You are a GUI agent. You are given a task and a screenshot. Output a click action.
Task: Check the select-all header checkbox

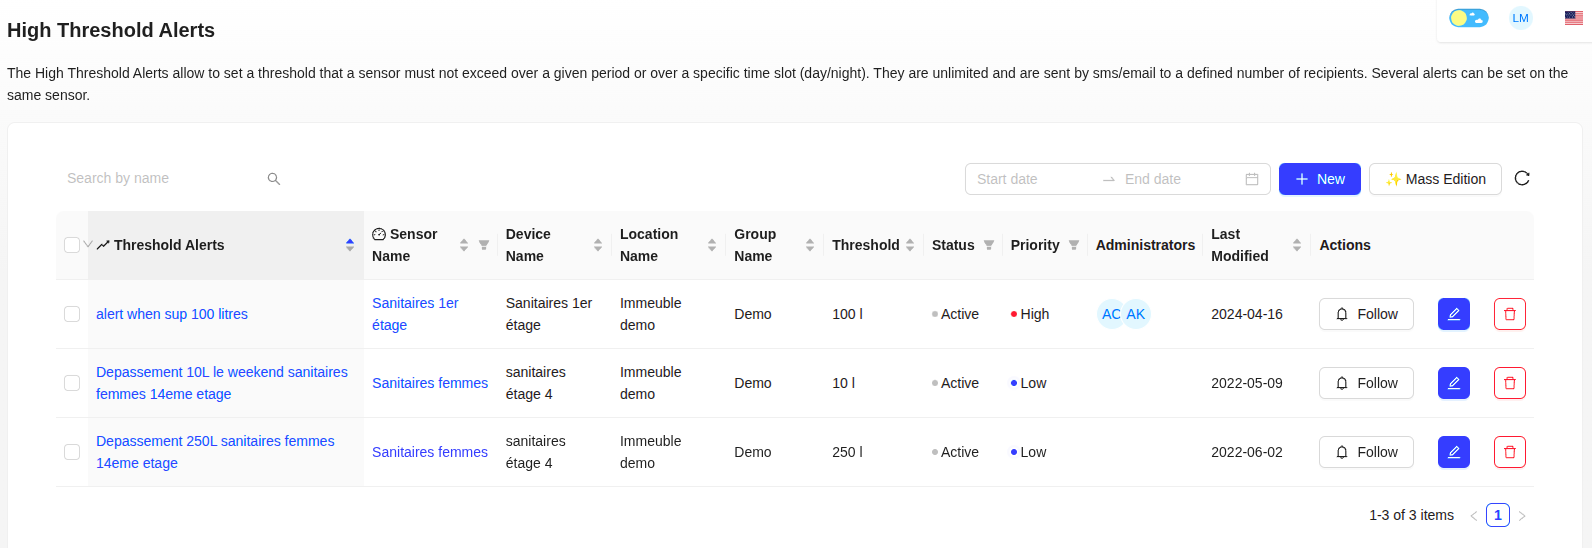tap(72, 245)
